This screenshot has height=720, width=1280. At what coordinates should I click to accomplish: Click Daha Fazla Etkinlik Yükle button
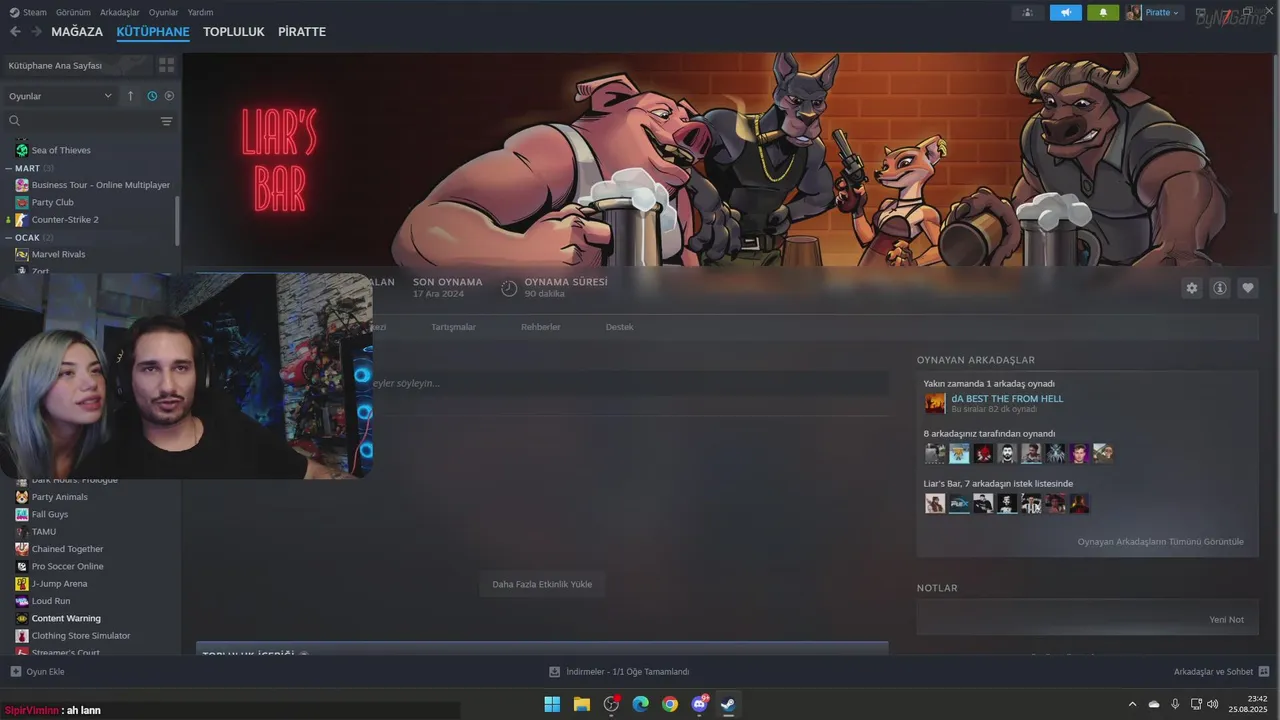542,584
